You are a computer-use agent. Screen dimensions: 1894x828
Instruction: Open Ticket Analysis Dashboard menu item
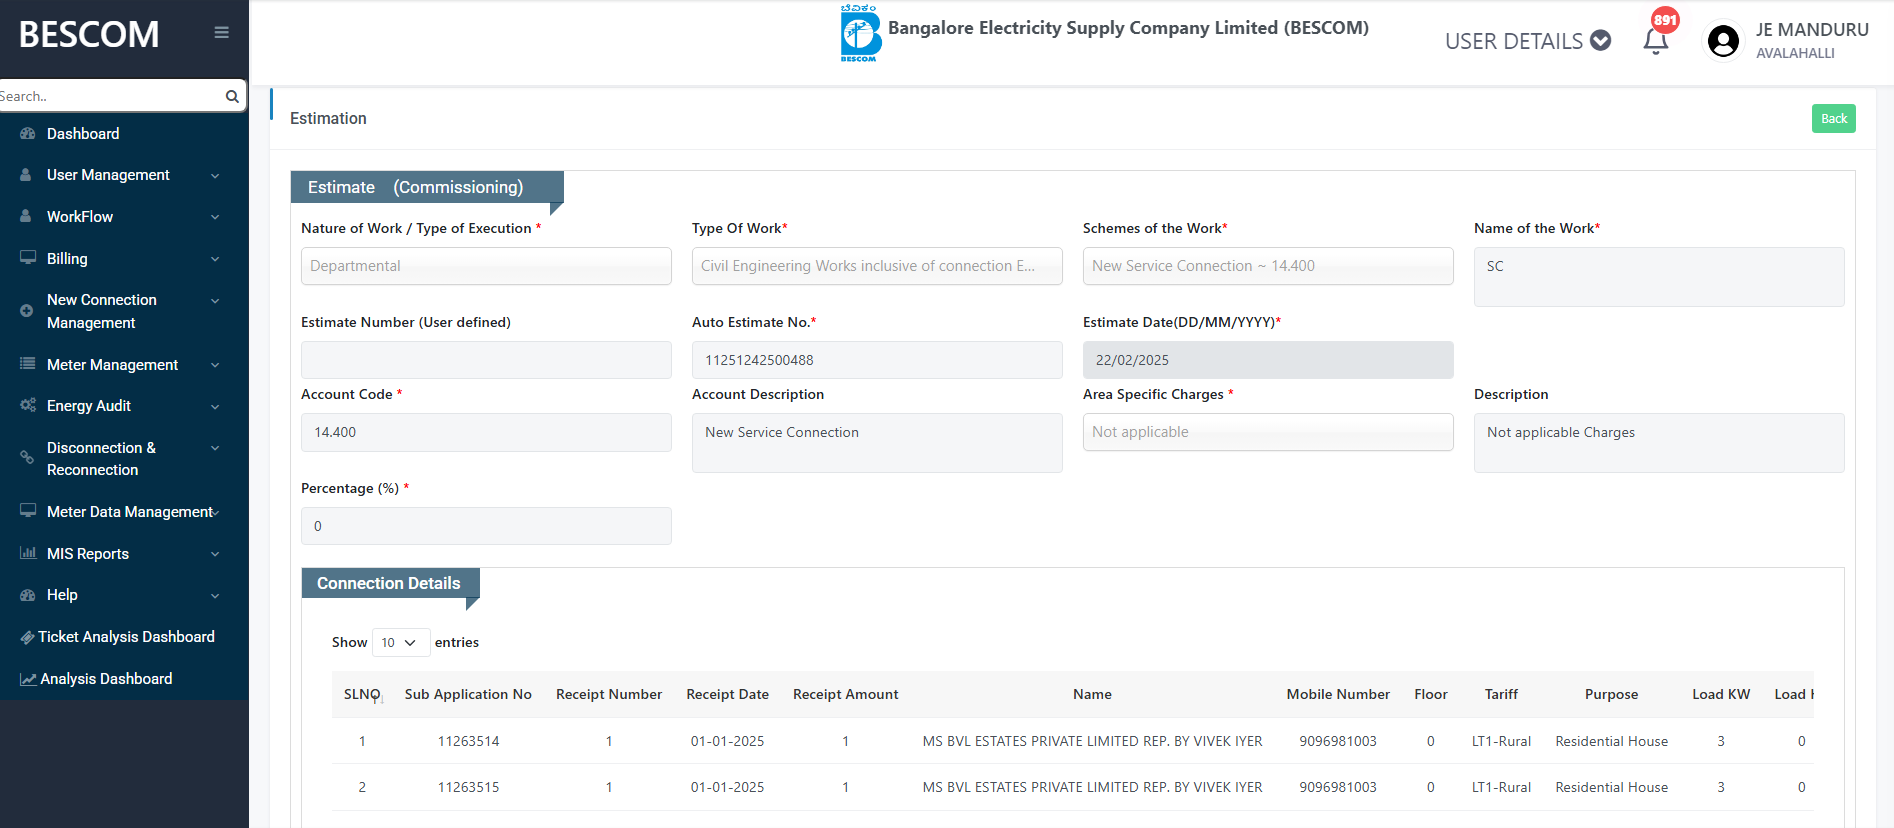[126, 637]
